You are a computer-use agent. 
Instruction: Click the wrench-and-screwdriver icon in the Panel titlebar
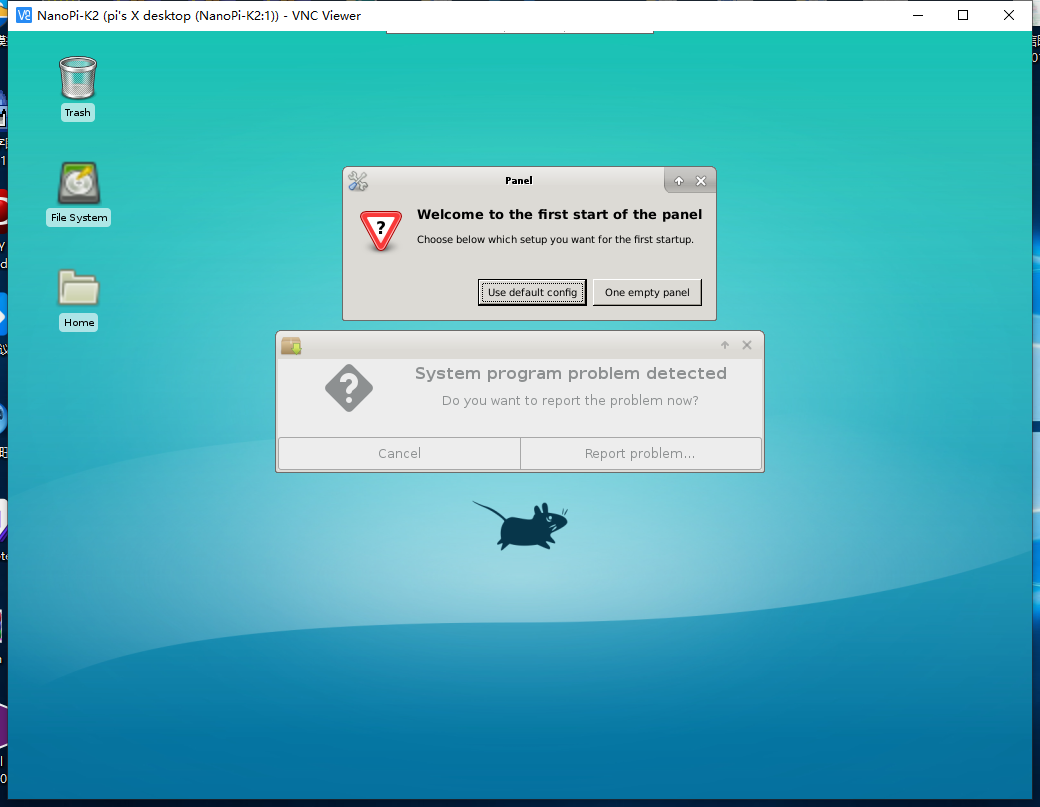tap(358, 181)
